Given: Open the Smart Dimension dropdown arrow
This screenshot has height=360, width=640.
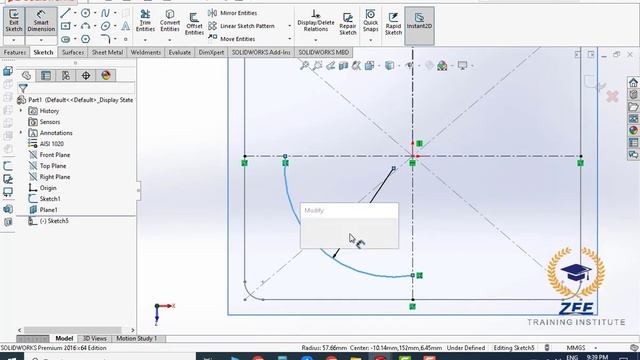Looking at the screenshot, I should tap(41, 40).
